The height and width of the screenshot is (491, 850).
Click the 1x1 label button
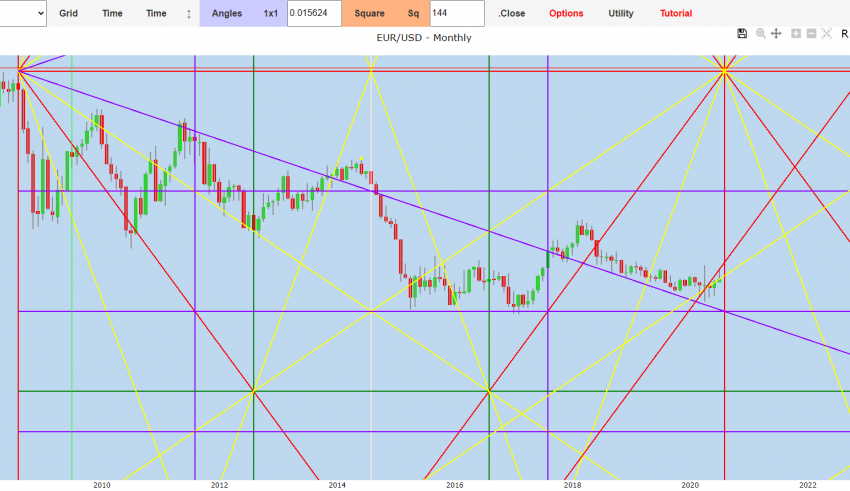pyautogui.click(x=271, y=13)
